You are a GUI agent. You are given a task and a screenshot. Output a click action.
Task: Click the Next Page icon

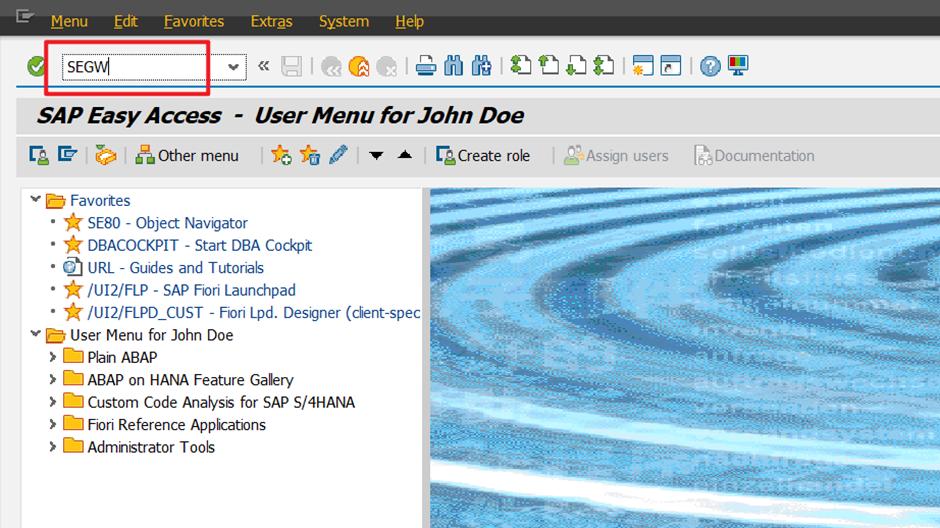576,65
